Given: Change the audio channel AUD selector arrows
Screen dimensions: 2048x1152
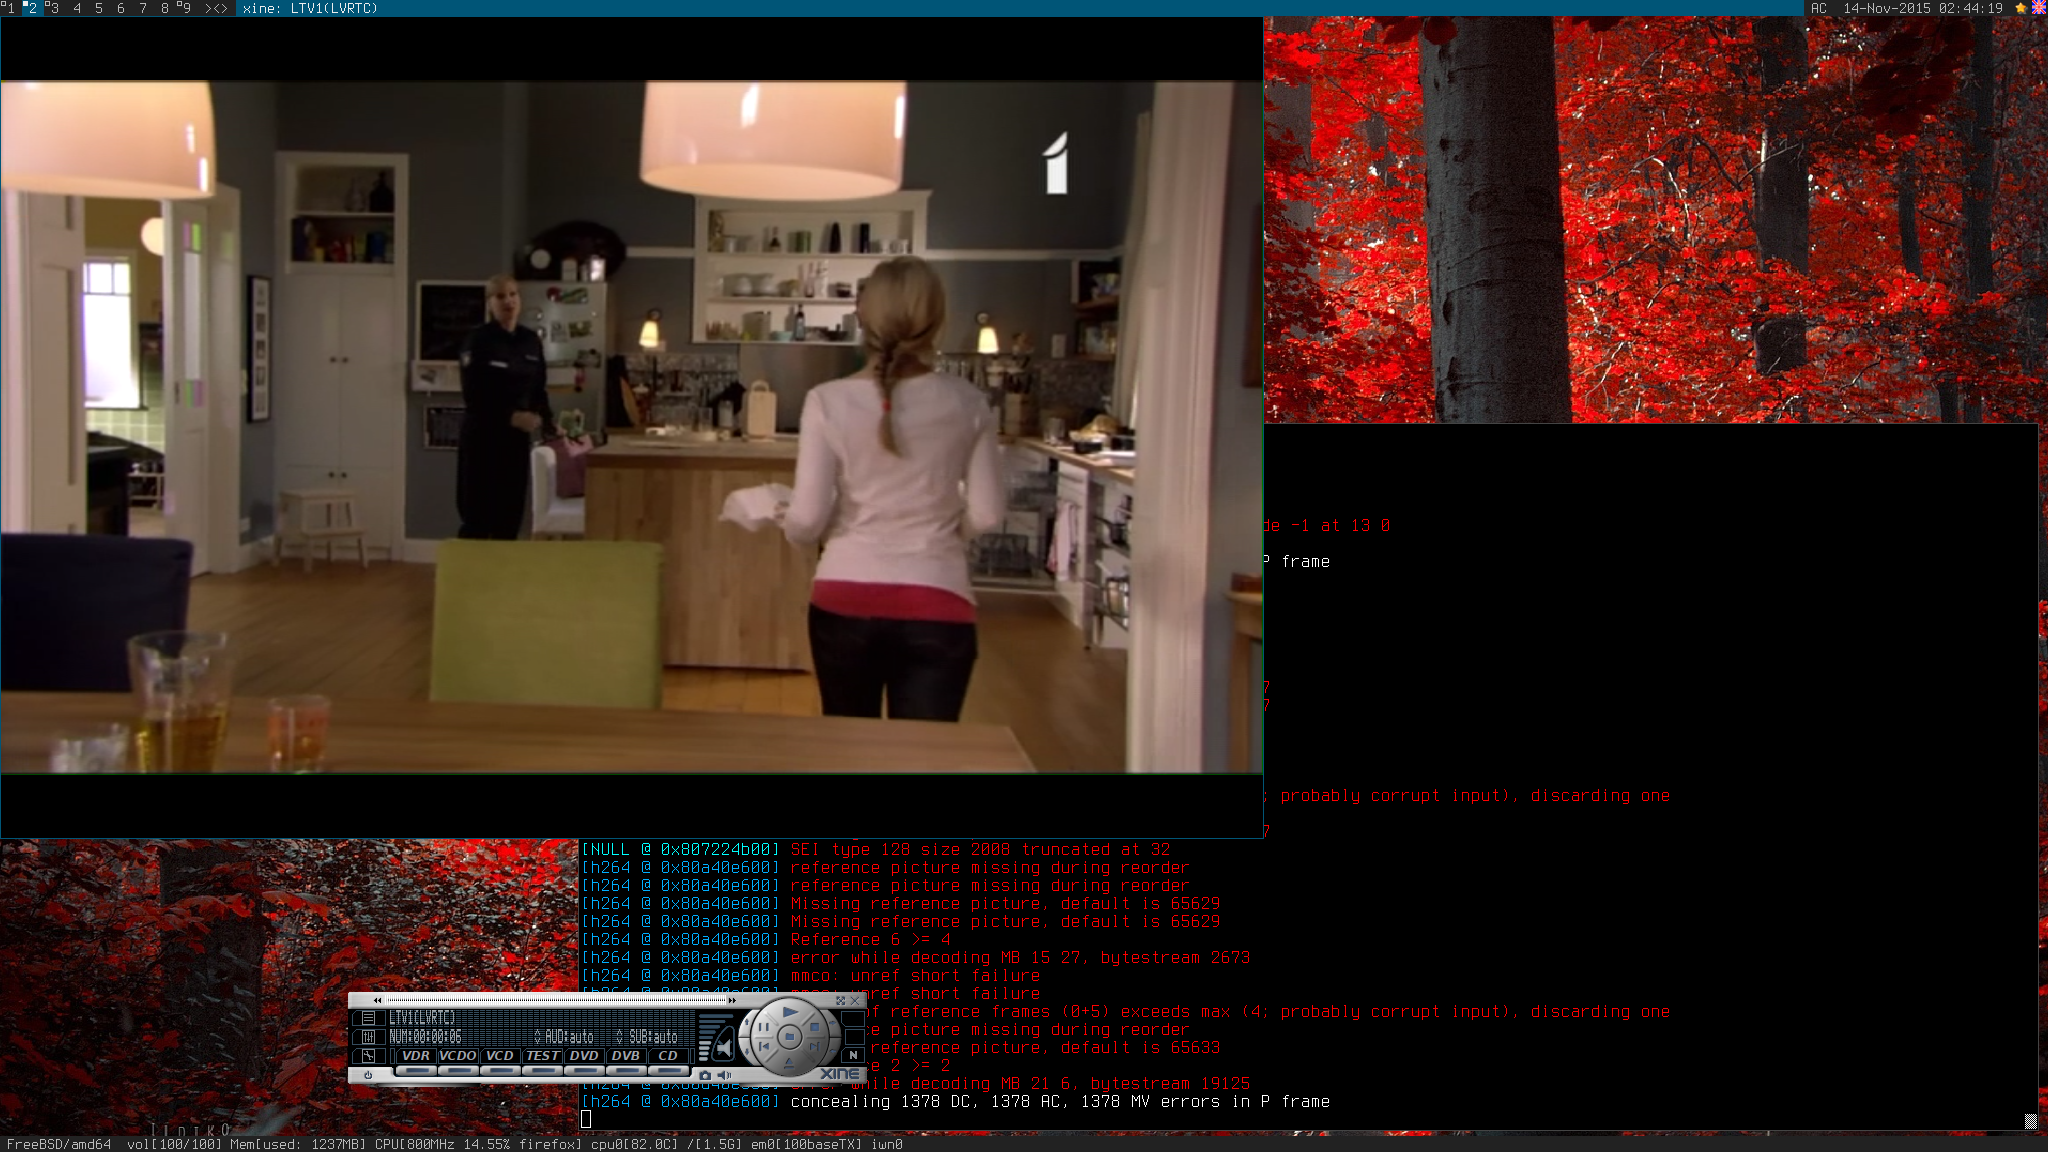Looking at the screenshot, I should tap(537, 1037).
